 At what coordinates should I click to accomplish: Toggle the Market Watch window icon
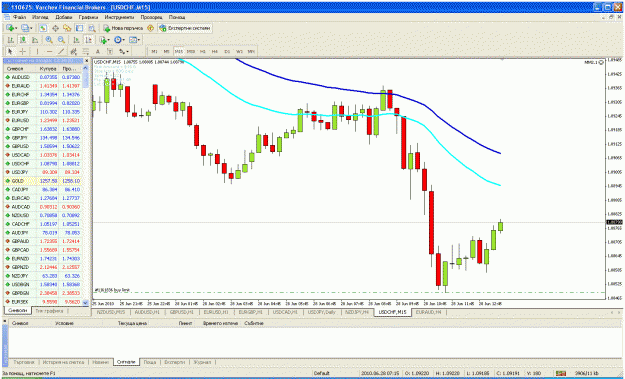(x=43, y=28)
